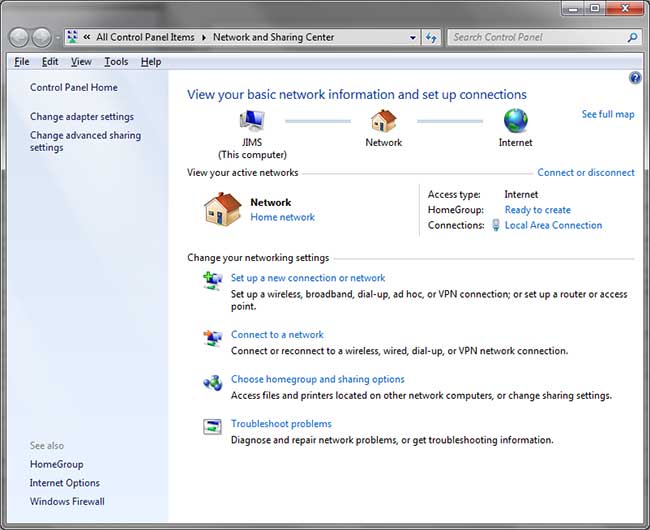The width and height of the screenshot is (650, 530).
Task: Click the Forward navigation arrow button
Action: click(x=42, y=38)
